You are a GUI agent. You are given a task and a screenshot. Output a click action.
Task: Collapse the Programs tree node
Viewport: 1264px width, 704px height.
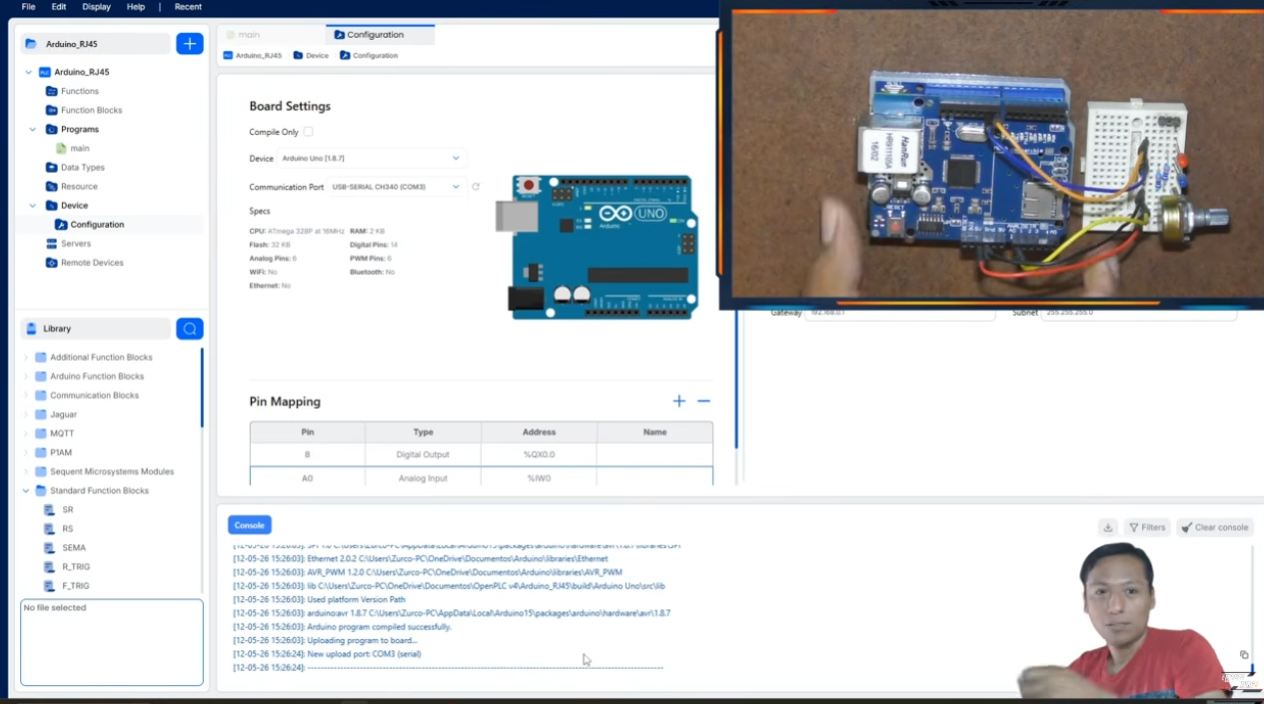point(33,129)
